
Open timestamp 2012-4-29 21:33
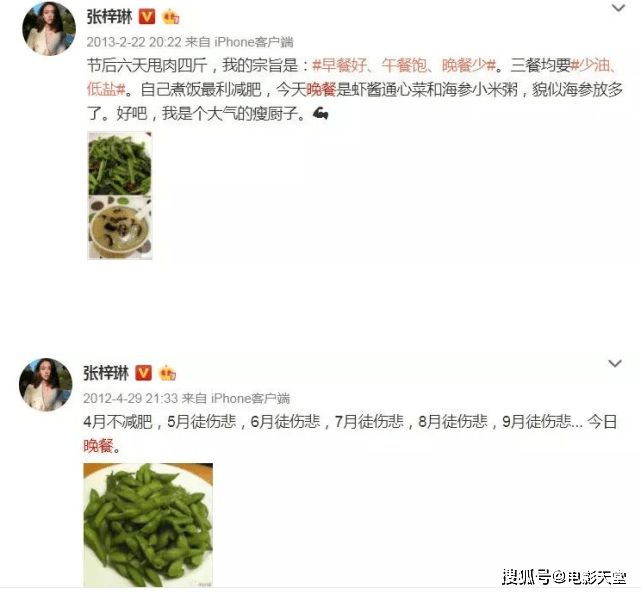130,398
